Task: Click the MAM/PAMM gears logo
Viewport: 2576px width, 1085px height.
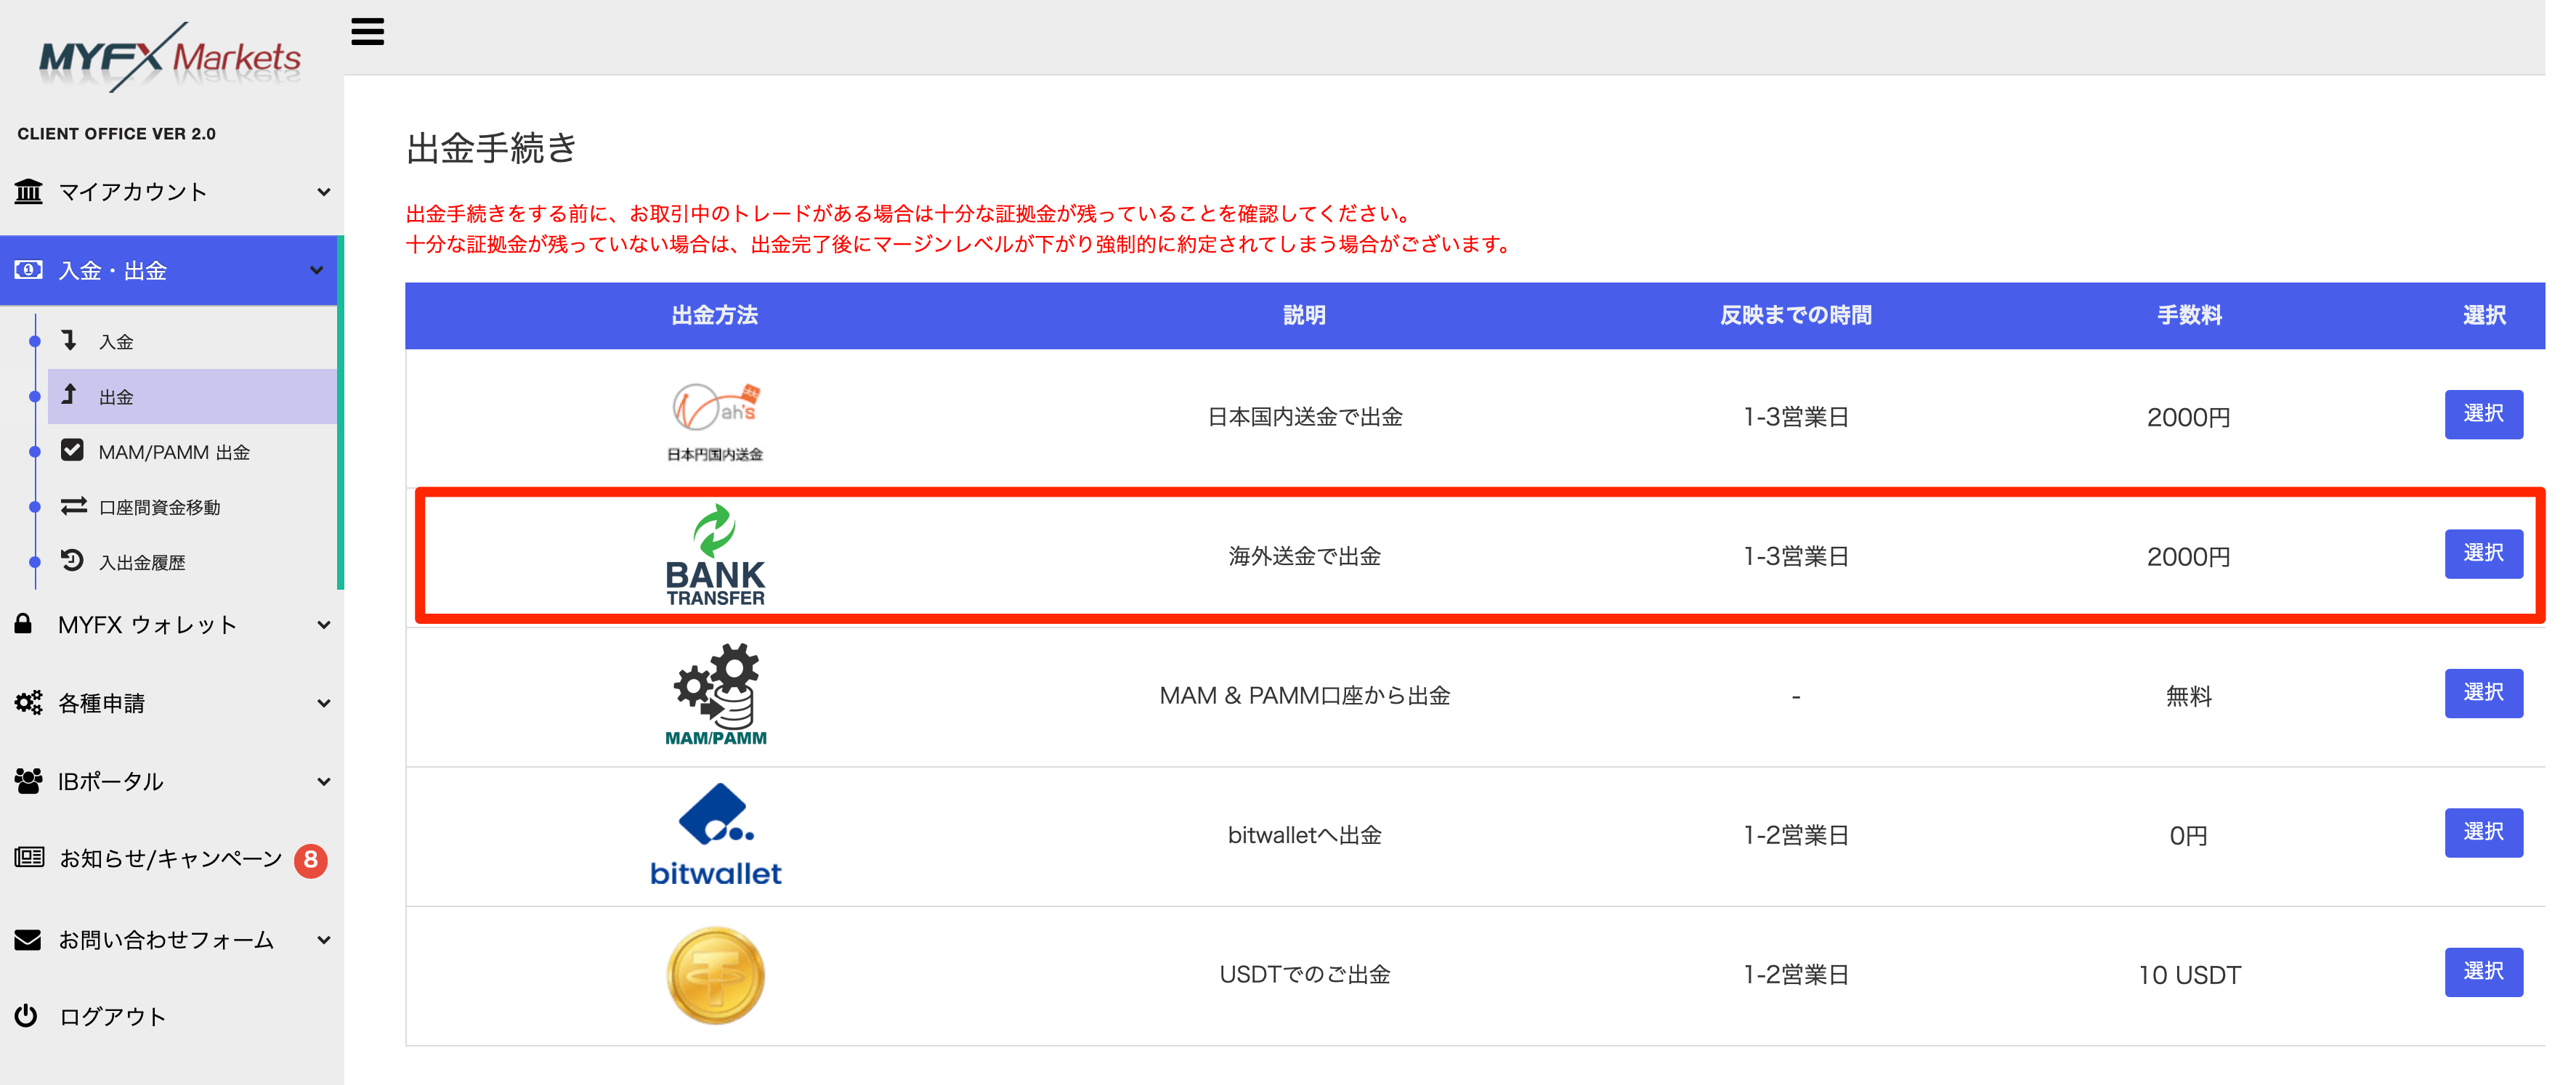Action: (715, 695)
